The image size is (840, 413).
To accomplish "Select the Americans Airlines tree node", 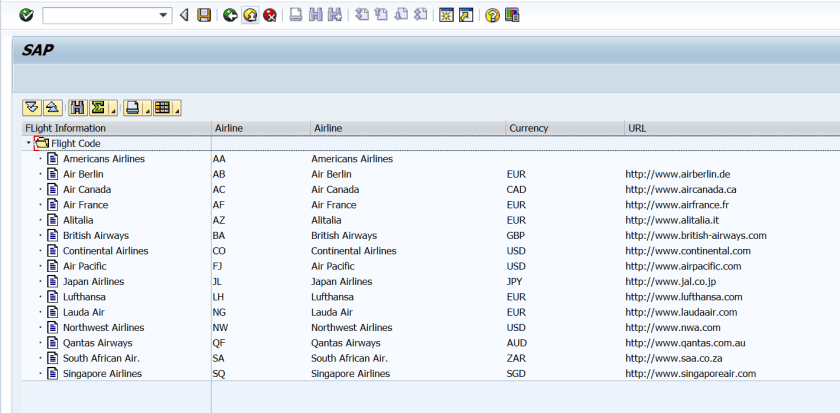I will click(104, 159).
